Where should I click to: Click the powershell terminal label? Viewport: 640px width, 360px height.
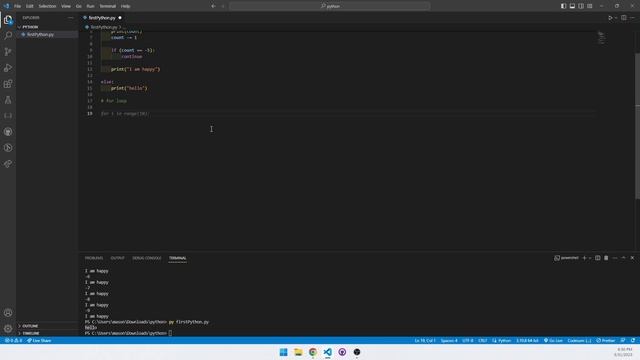point(566,258)
